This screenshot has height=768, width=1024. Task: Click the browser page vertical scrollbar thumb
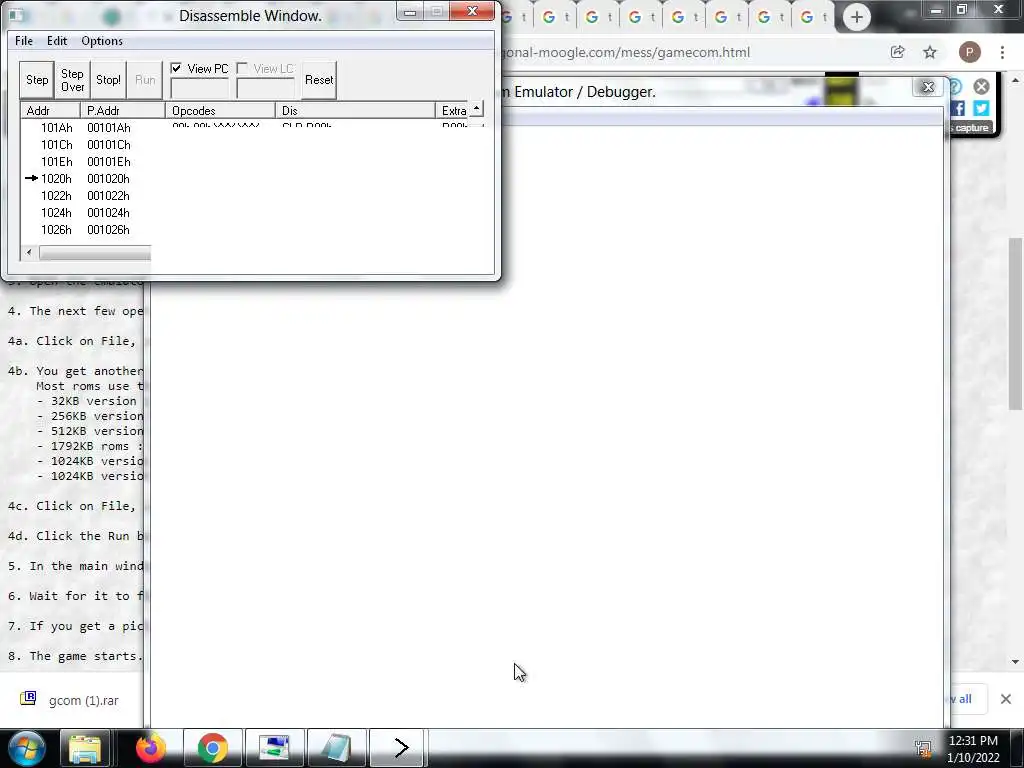coord(1015,323)
